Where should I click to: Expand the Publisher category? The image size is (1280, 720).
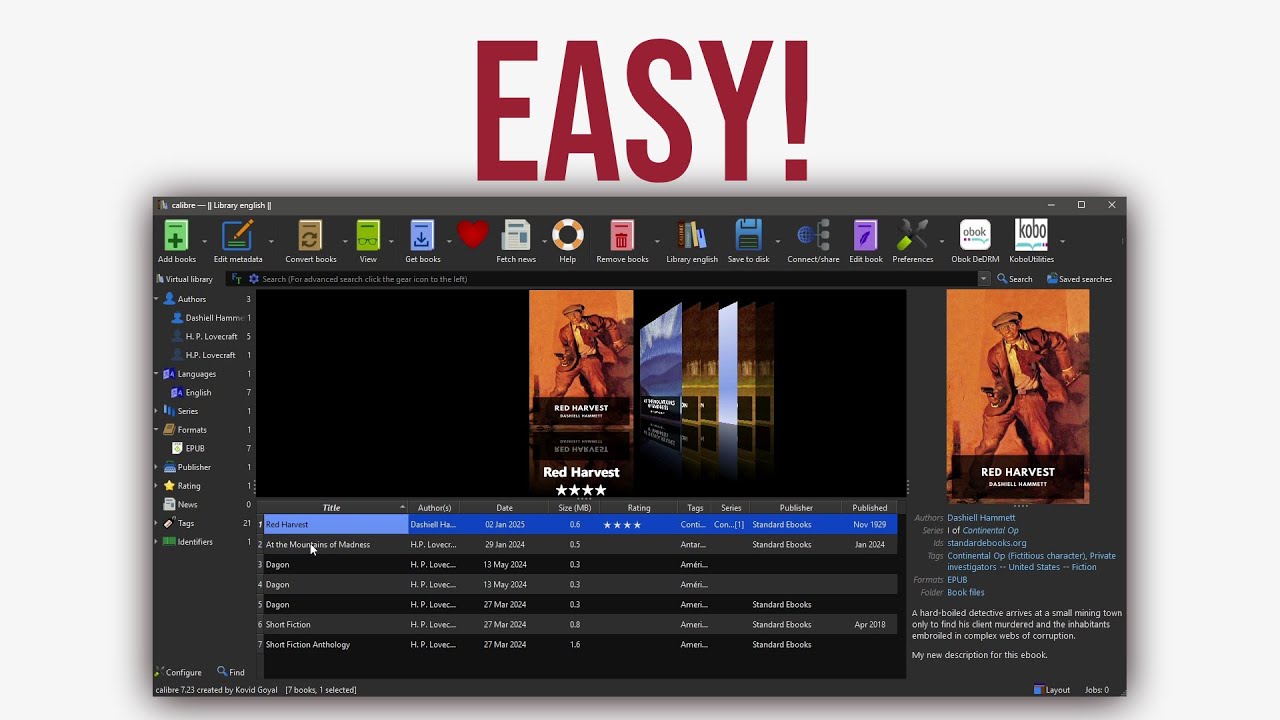(157, 467)
